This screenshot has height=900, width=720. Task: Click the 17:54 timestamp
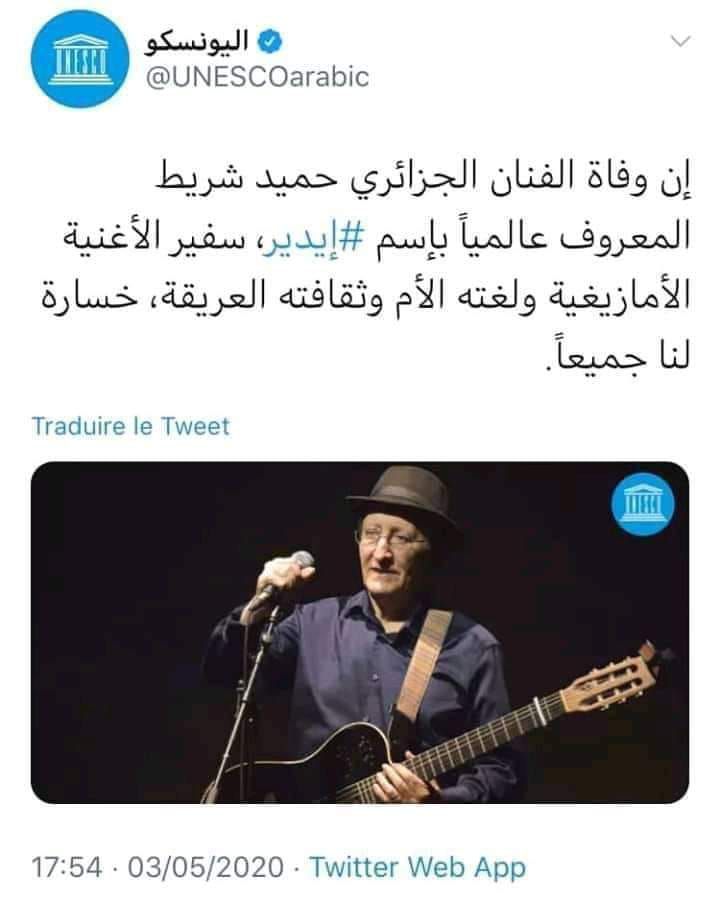(67, 867)
